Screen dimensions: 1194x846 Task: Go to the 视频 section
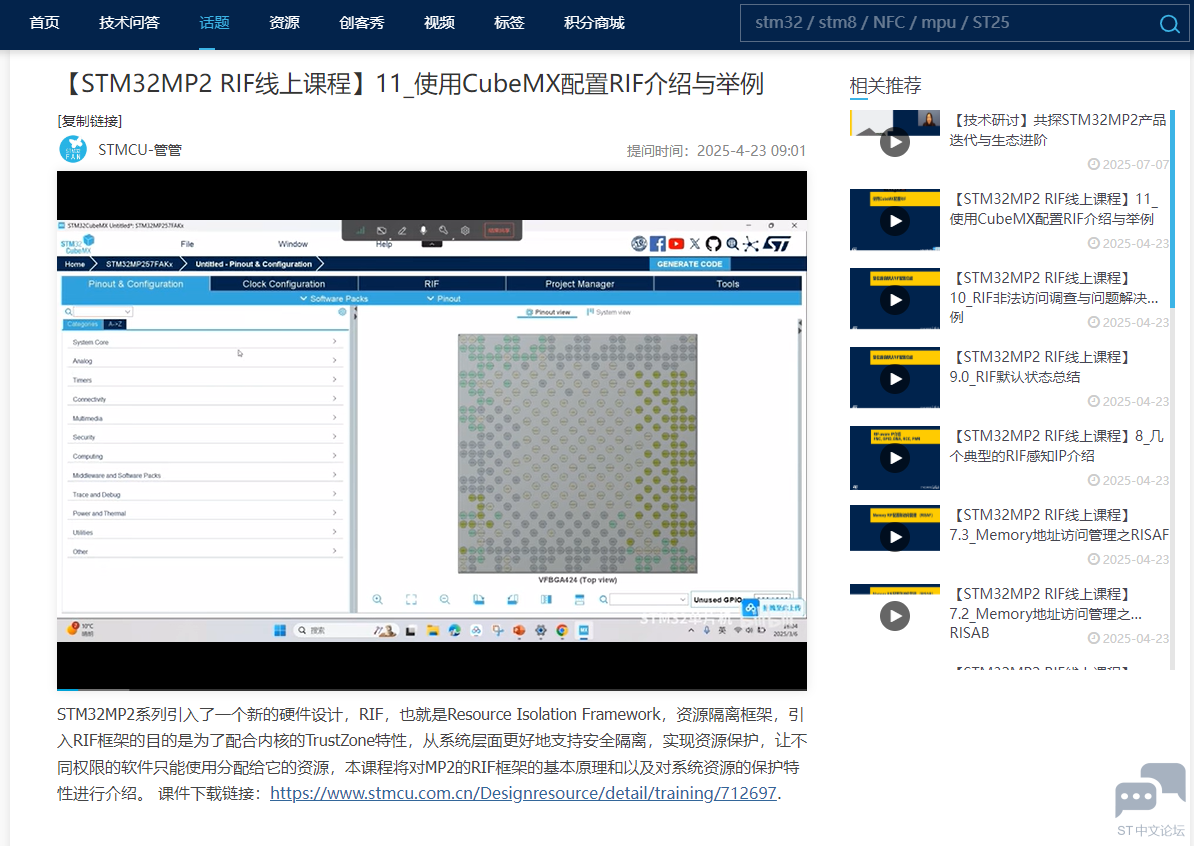click(x=439, y=23)
